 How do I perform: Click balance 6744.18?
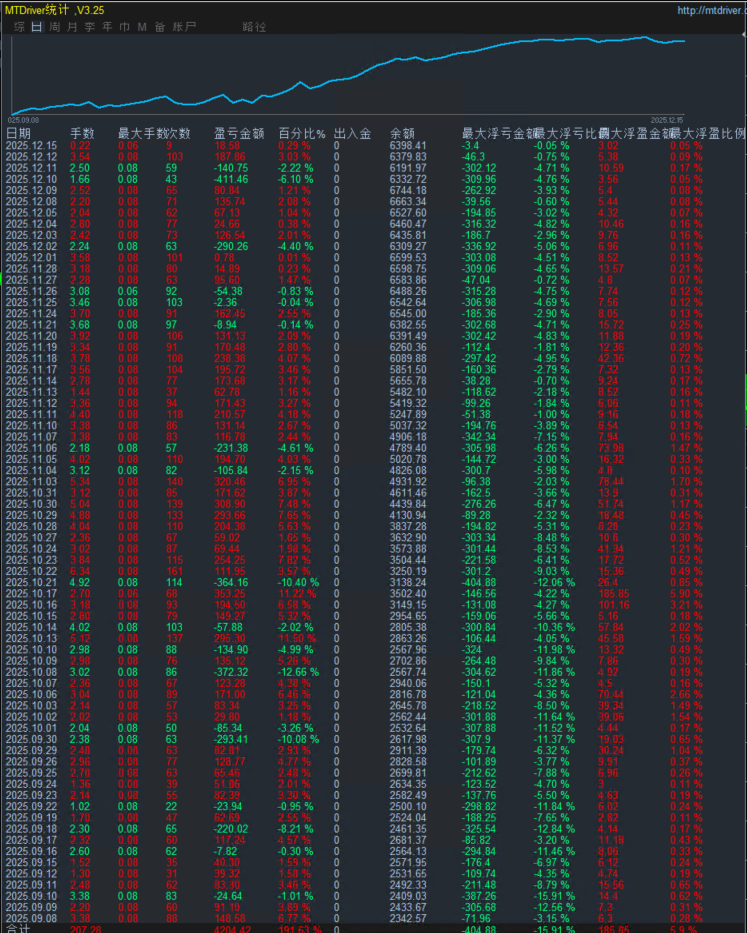(408, 190)
